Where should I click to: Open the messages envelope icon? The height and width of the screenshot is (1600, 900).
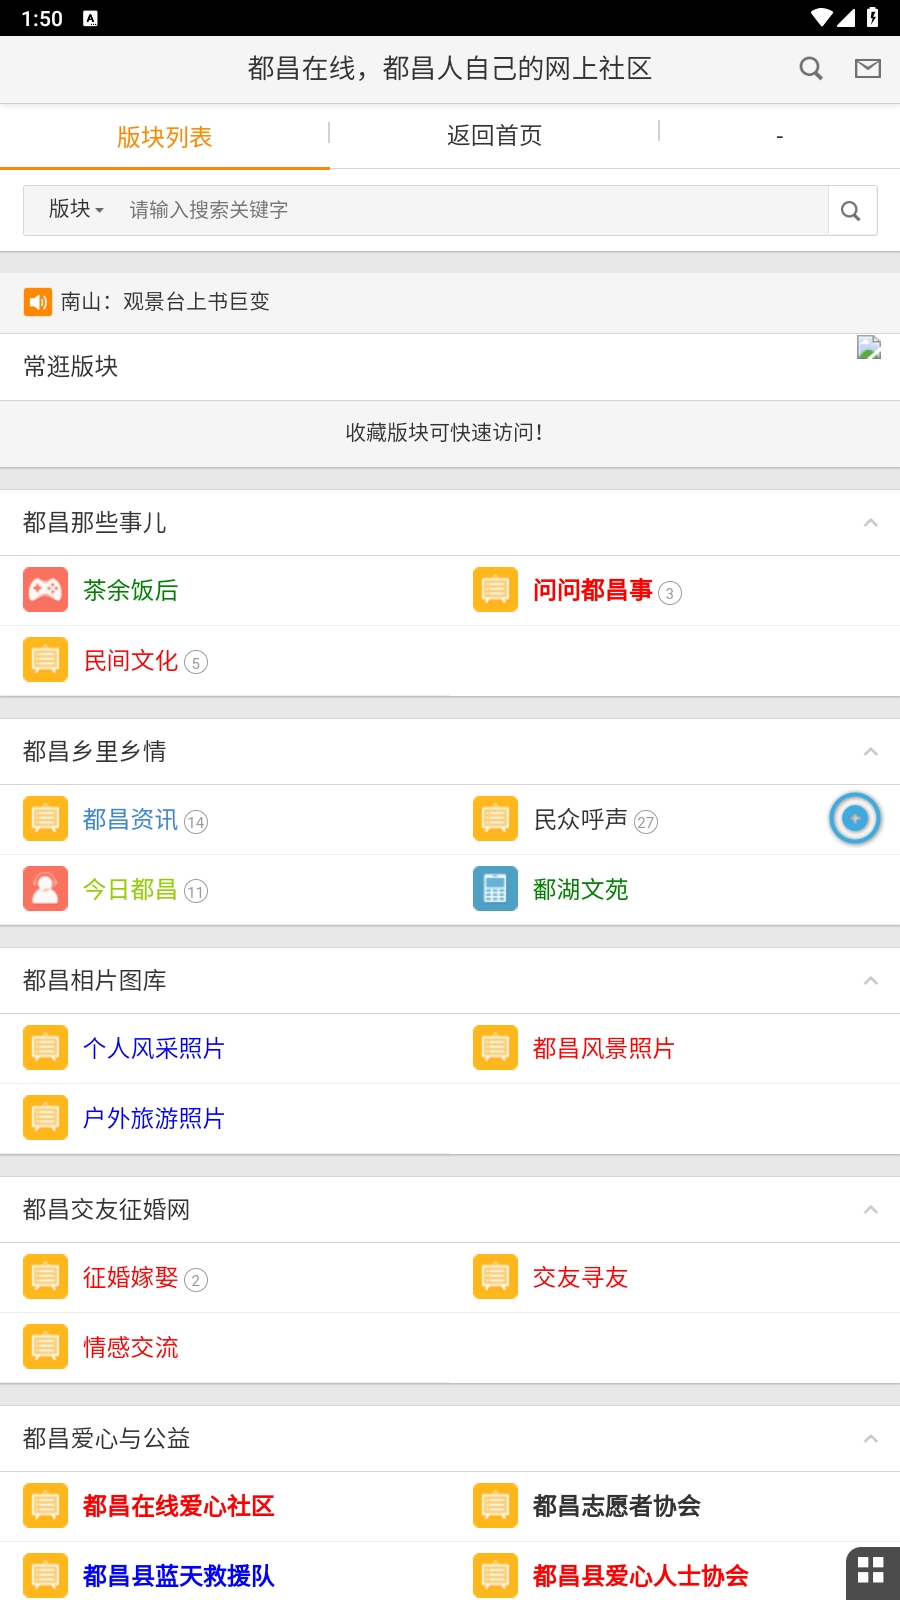(867, 68)
